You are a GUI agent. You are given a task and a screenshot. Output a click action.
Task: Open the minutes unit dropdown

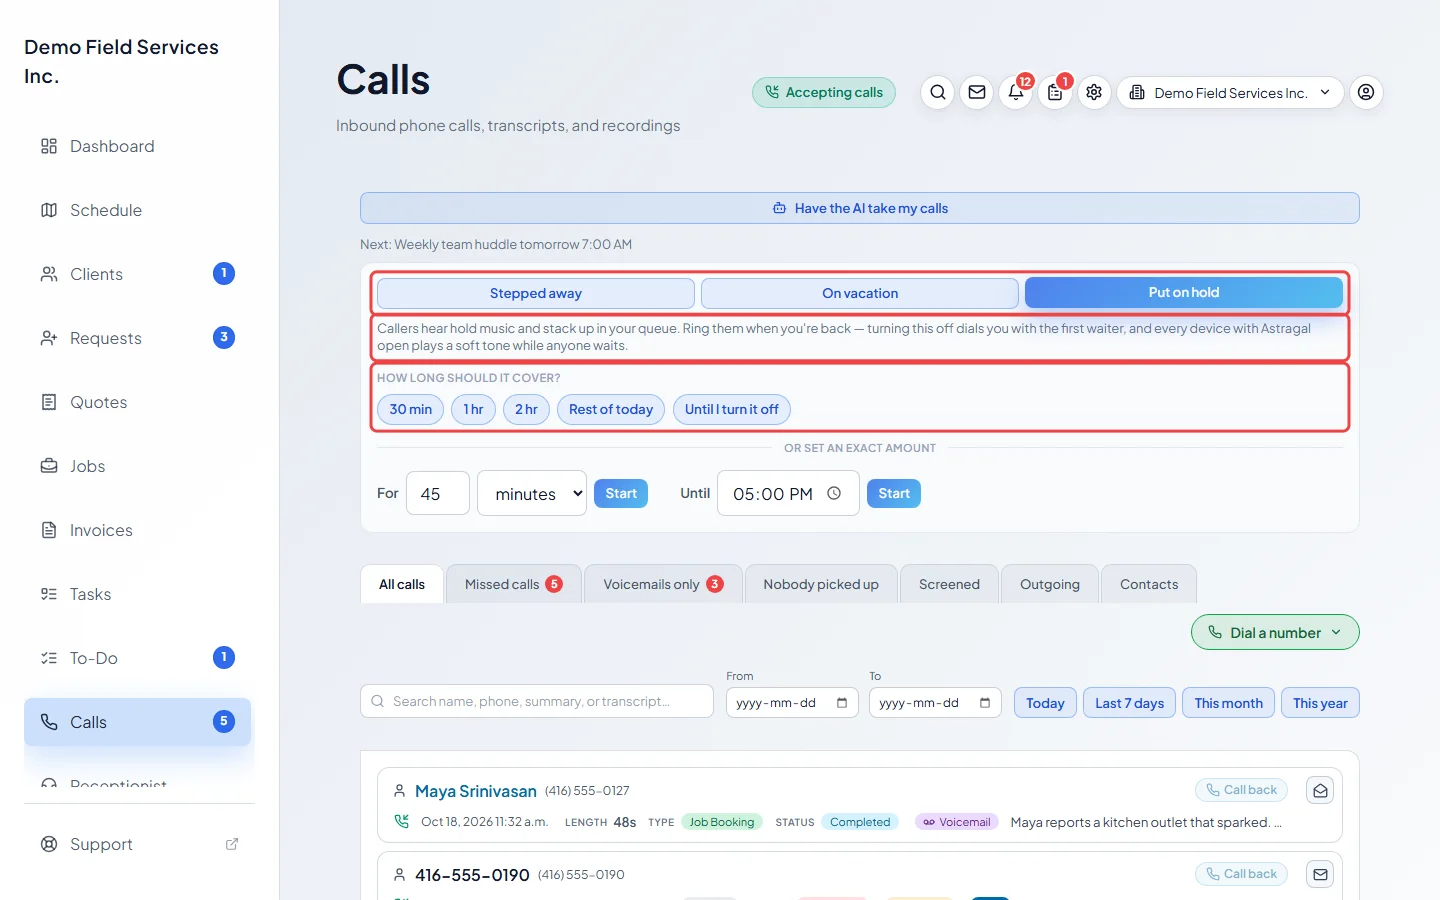coord(532,493)
